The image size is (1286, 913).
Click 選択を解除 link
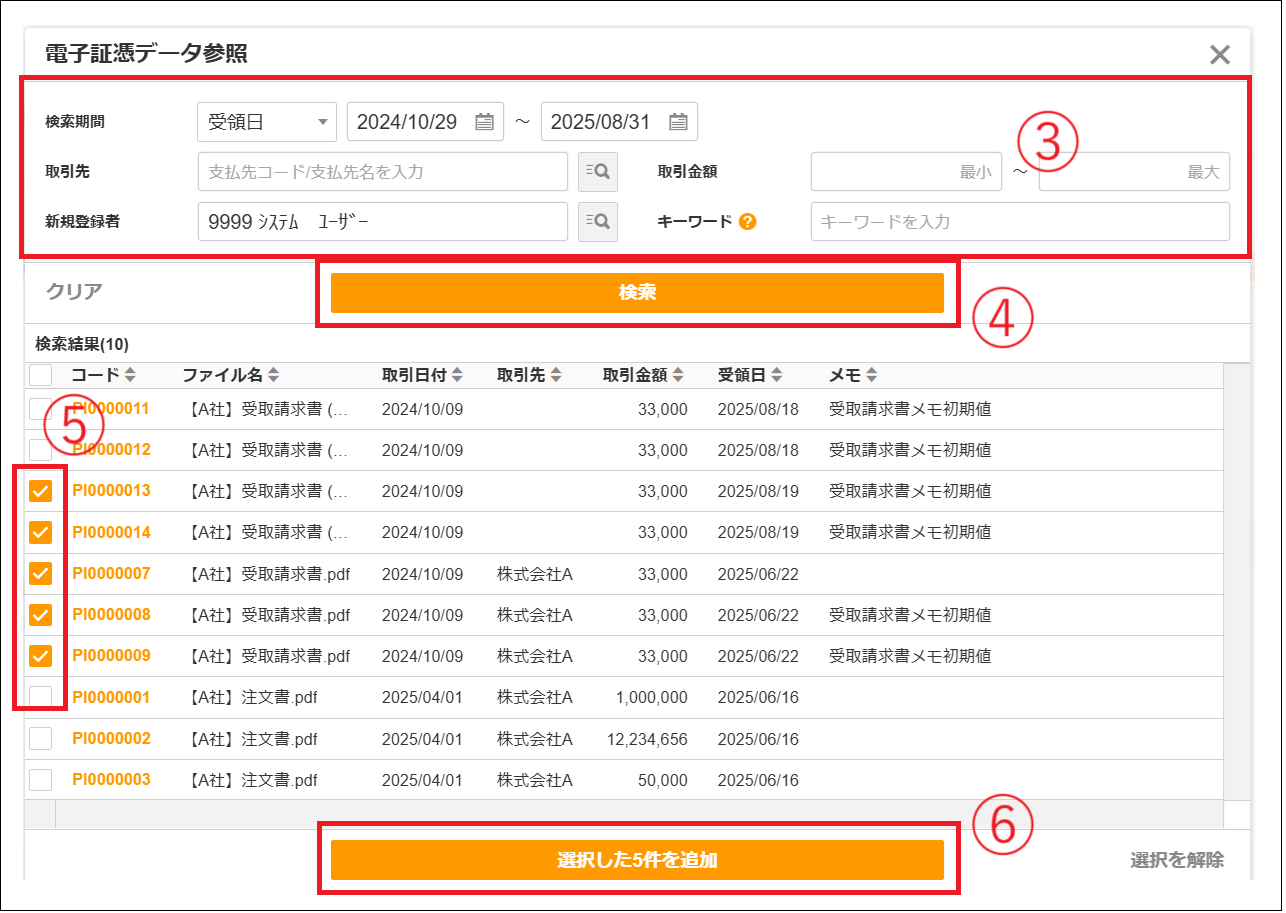(x=1177, y=860)
